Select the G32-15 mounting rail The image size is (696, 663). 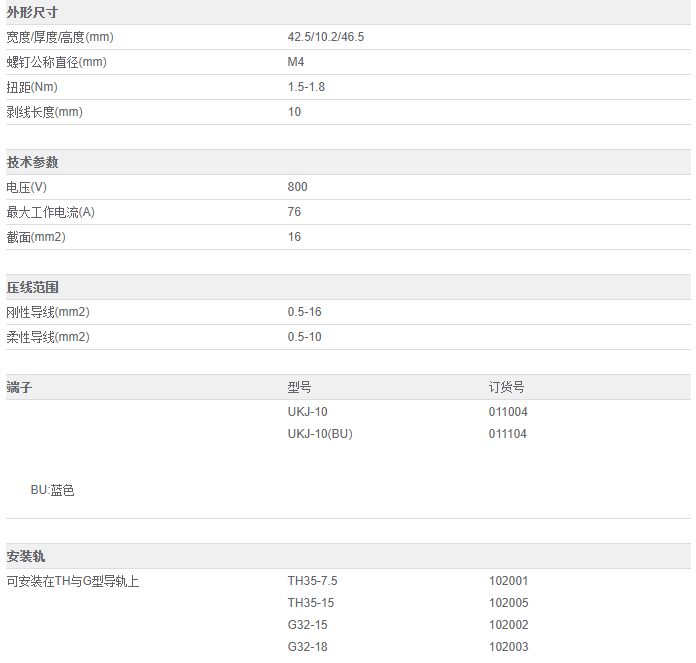(x=307, y=625)
